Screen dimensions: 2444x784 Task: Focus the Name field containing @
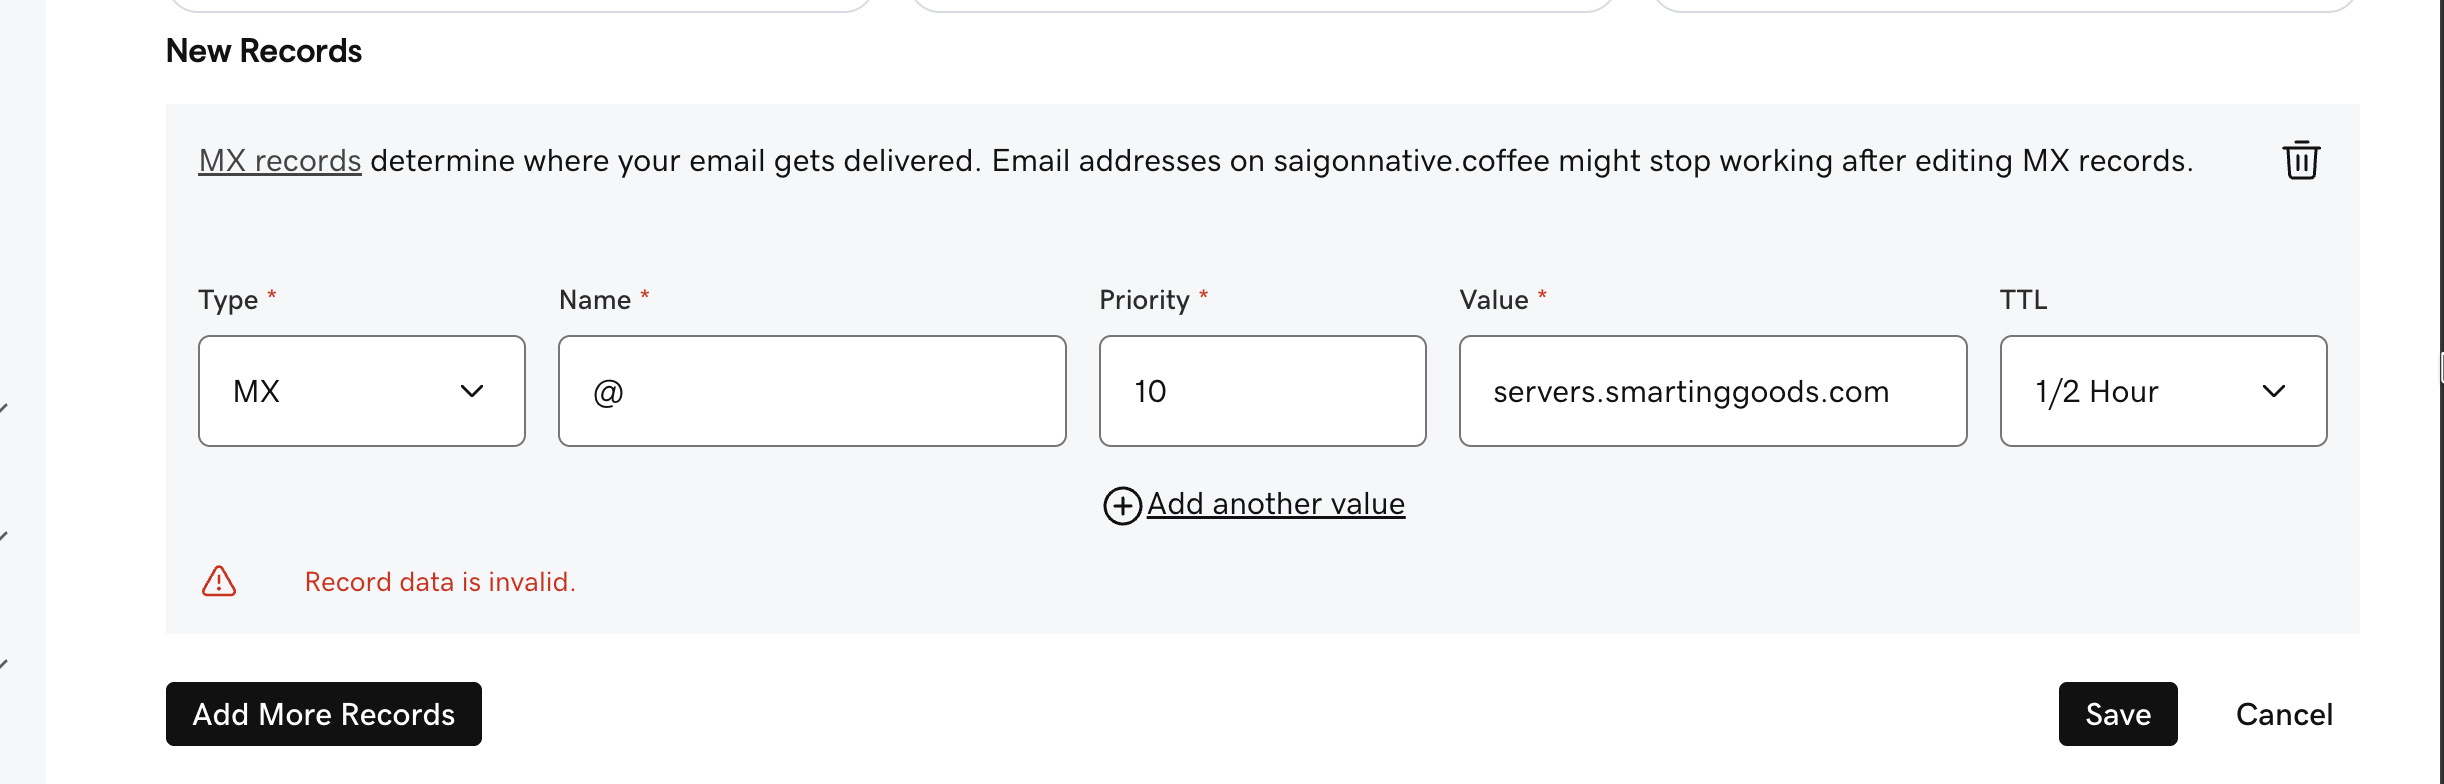pos(812,391)
